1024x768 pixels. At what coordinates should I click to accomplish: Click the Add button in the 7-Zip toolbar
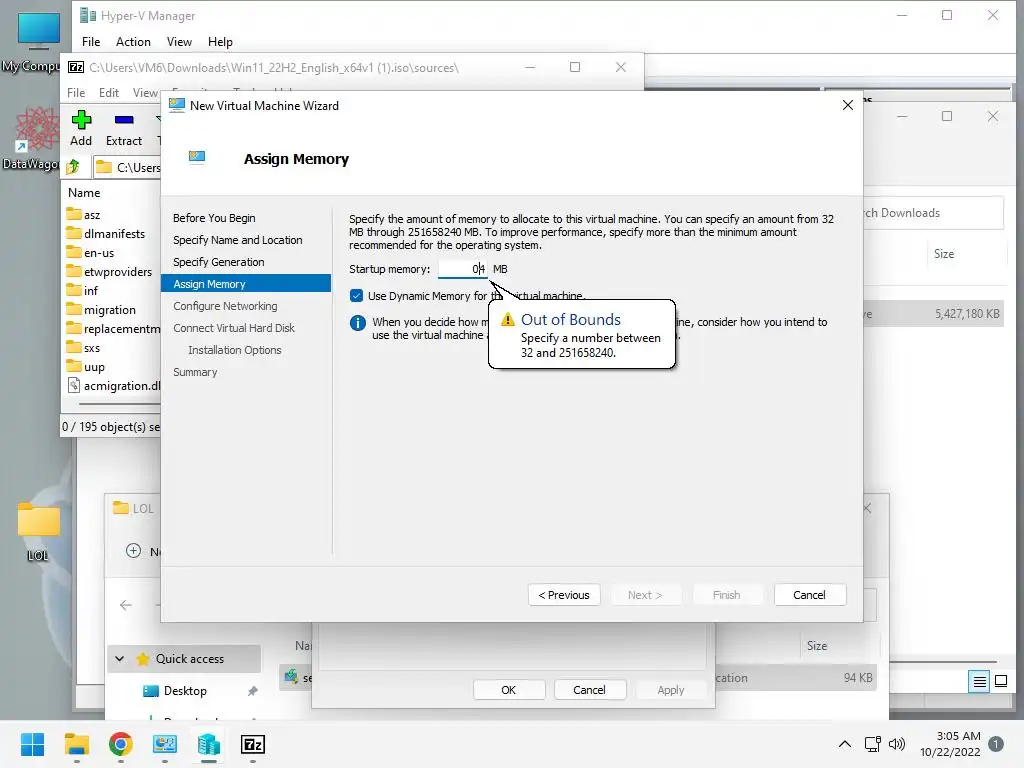click(81, 129)
